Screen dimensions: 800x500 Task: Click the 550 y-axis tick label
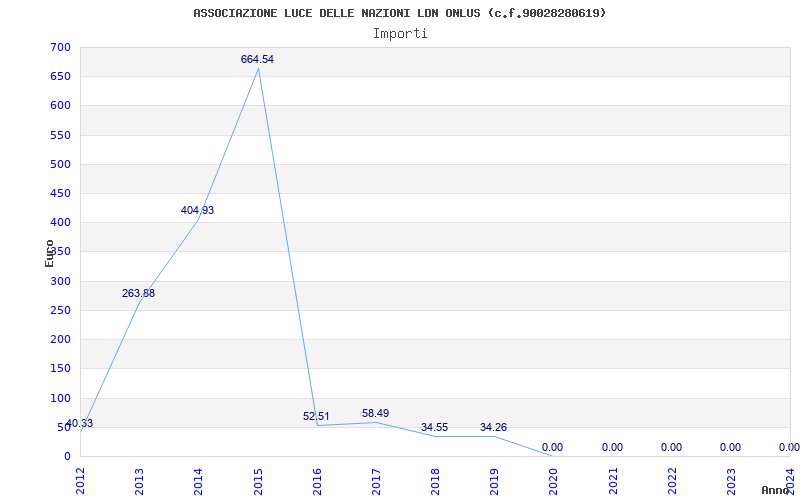pyautogui.click(x=60, y=135)
